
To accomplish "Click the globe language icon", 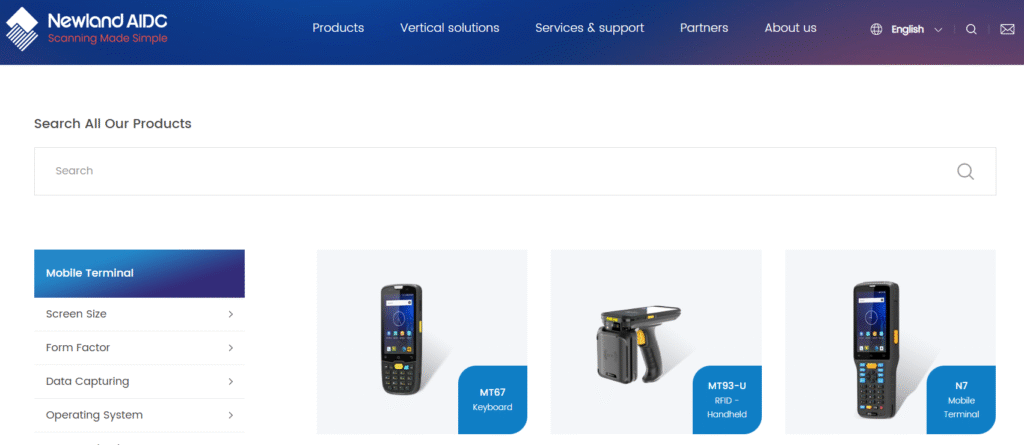I will click(876, 29).
